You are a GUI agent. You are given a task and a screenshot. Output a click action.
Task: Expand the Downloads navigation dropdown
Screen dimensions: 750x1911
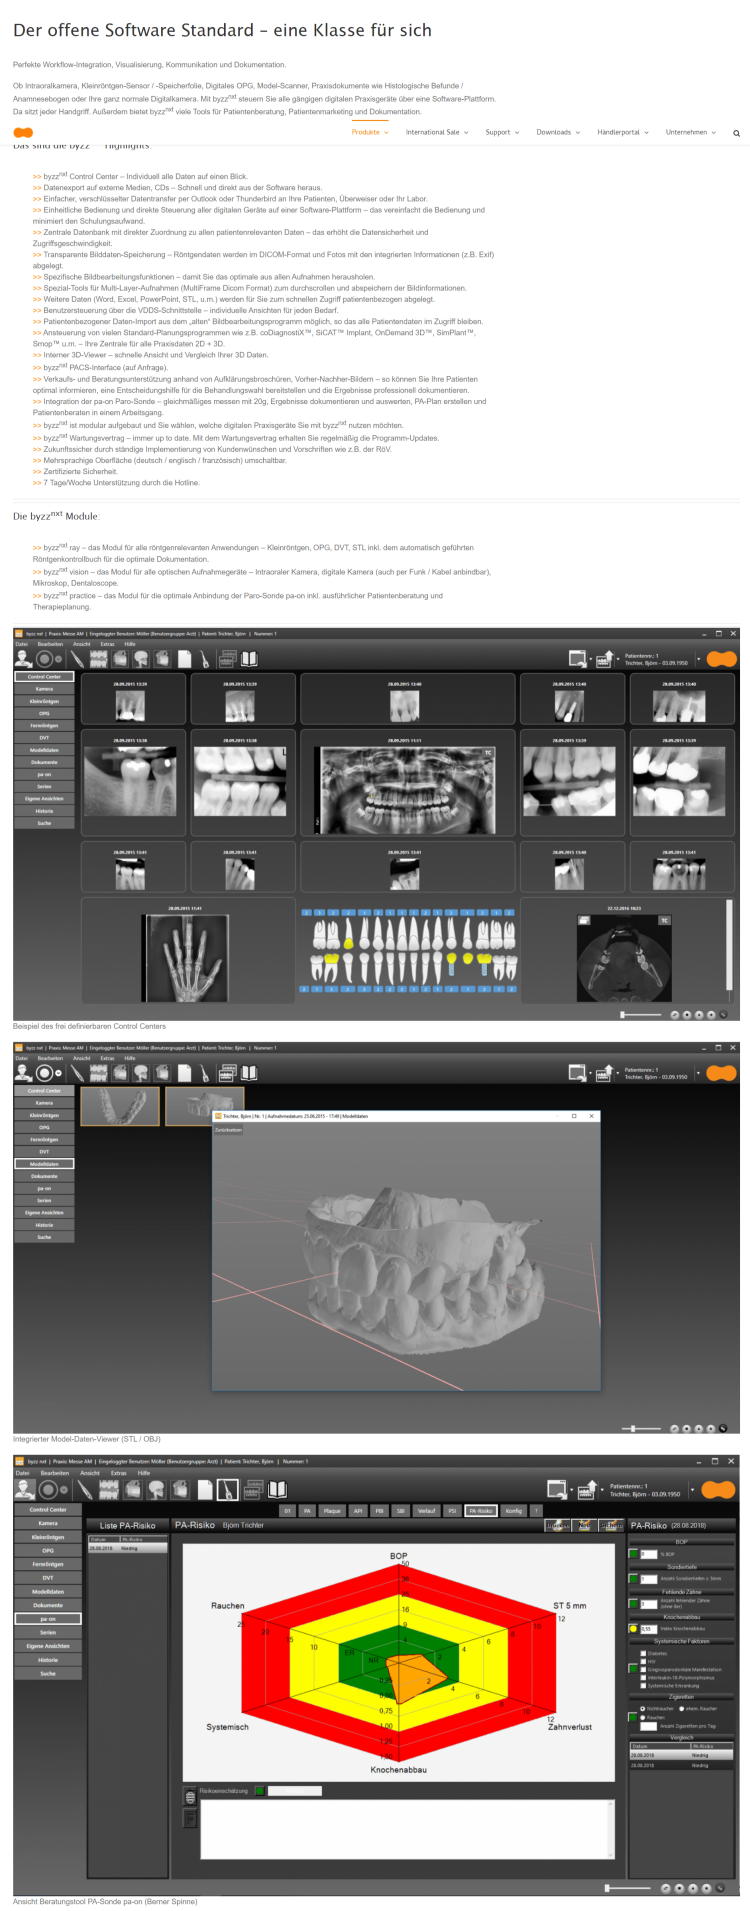pos(558,132)
